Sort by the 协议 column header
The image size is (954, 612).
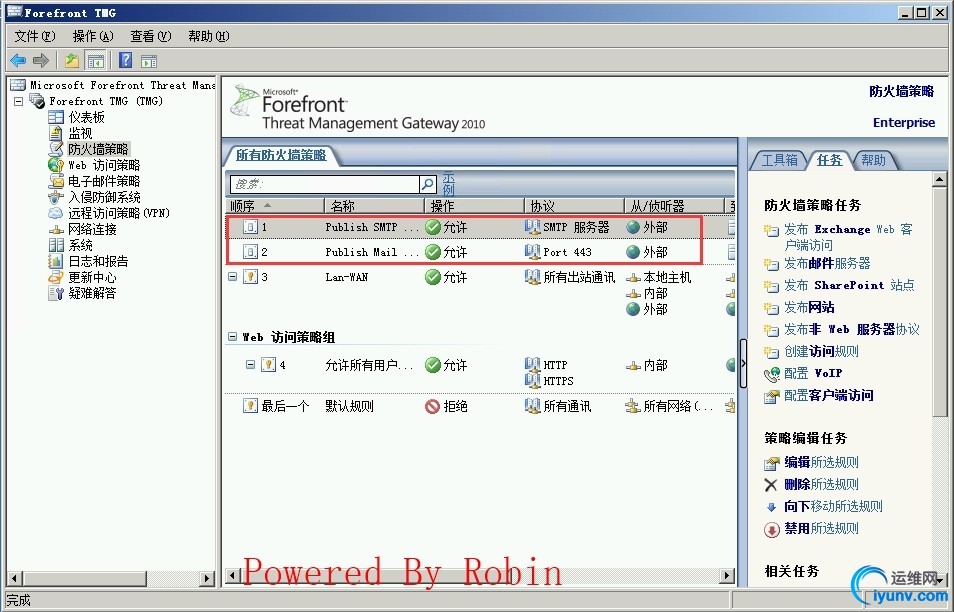click(574, 206)
